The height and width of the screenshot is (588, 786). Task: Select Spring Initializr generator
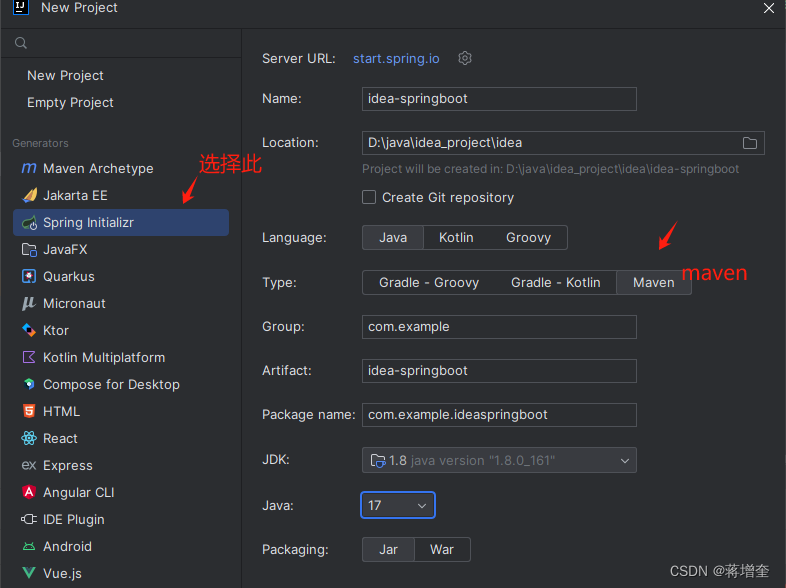(121, 223)
